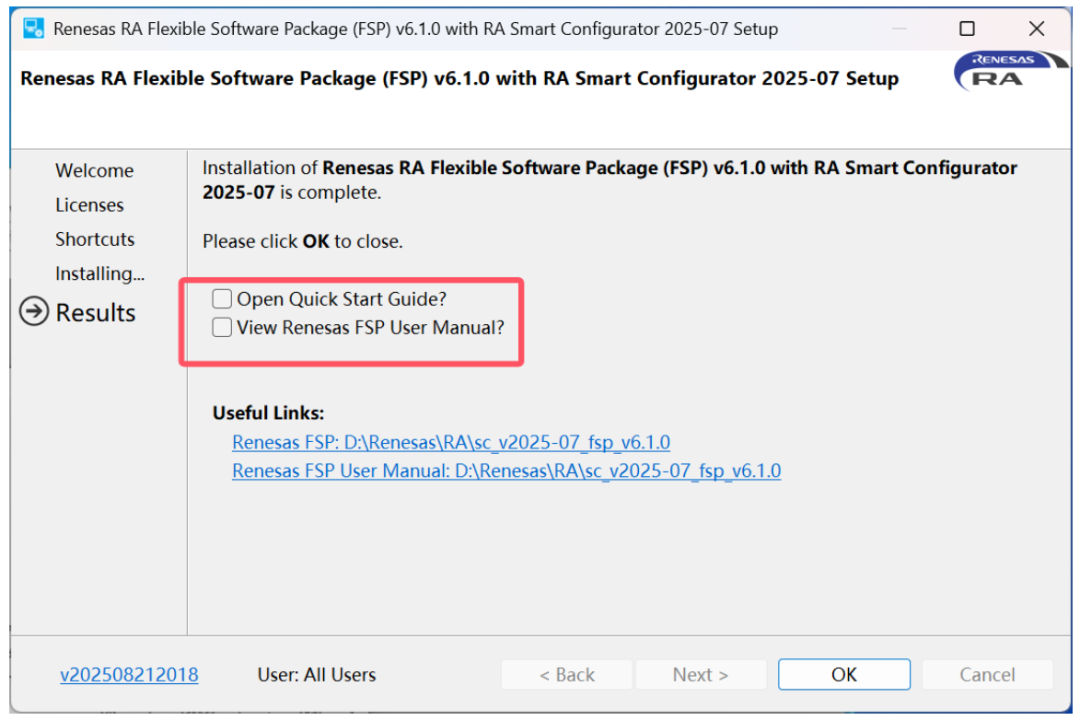Open the Renesas FSP User Manual link
This screenshot has height=721, width=1080.
click(x=506, y=470)
